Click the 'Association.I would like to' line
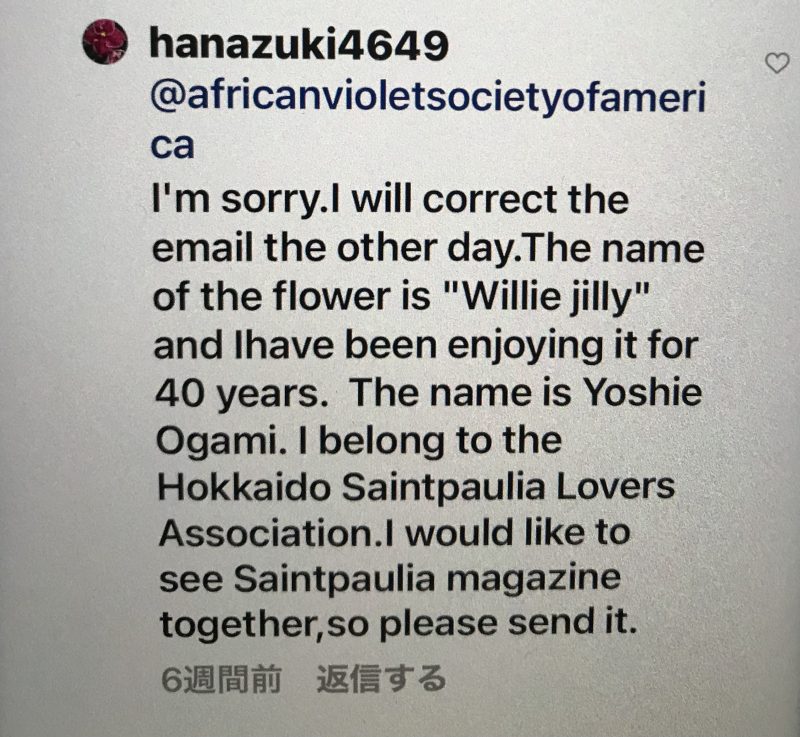 tap(394, 533)
